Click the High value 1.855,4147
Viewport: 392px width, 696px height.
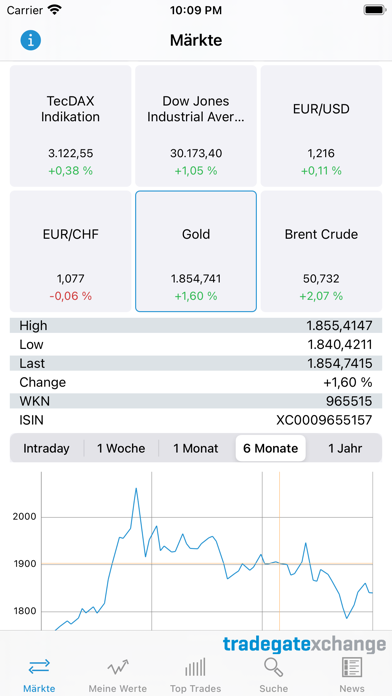click(339, 326)
